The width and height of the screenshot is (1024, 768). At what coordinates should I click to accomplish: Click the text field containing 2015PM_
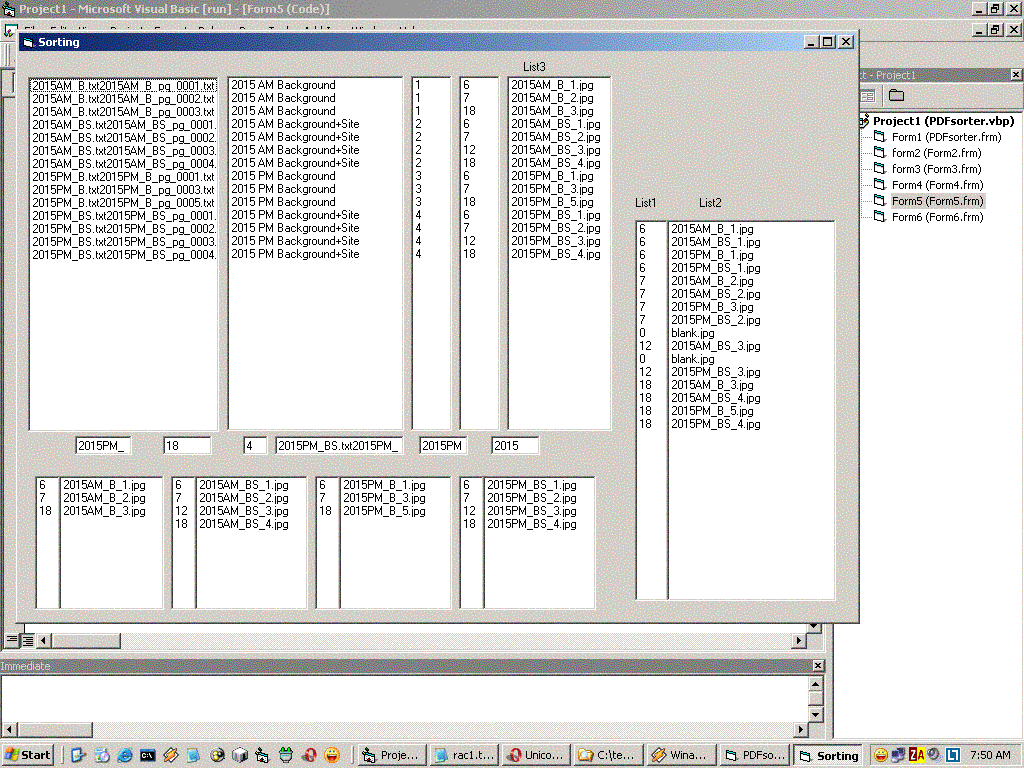coord(103,445)
